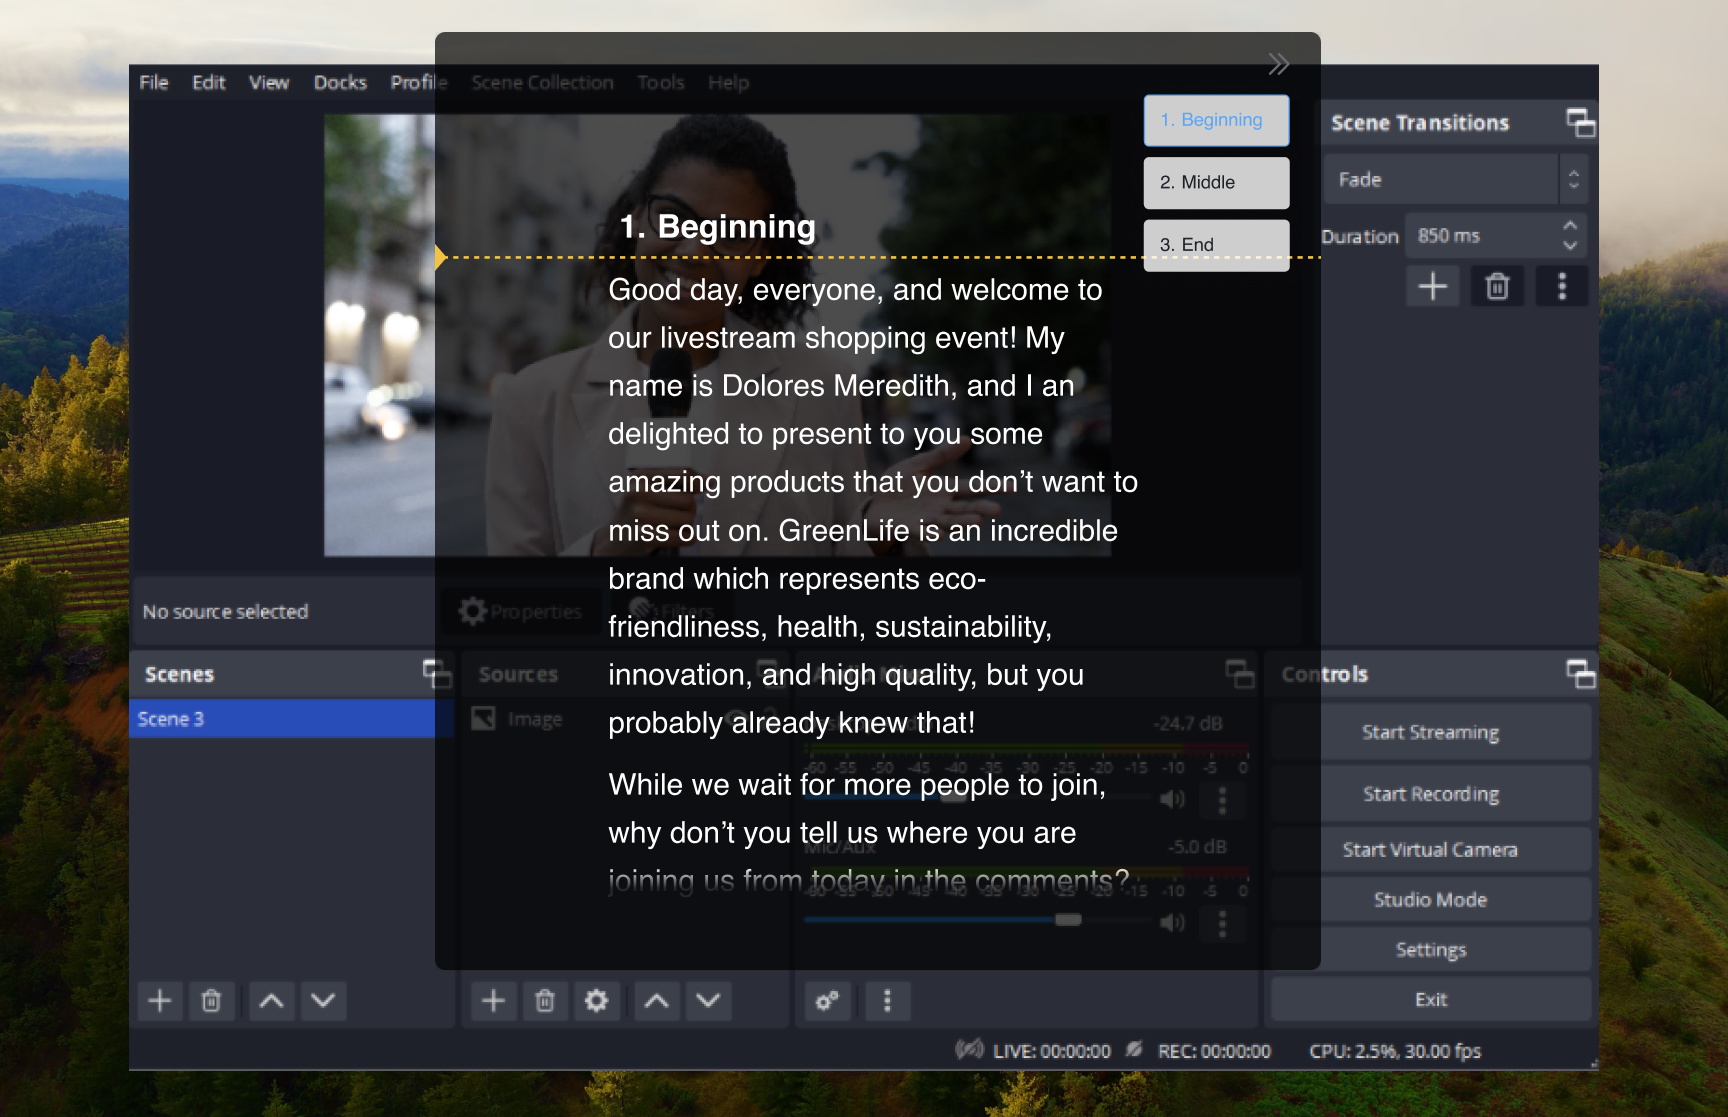Open advanced audio properties gears icon
Image resolution: width=1728 pixels, height=1117 pixels.
pos(828,1001)
